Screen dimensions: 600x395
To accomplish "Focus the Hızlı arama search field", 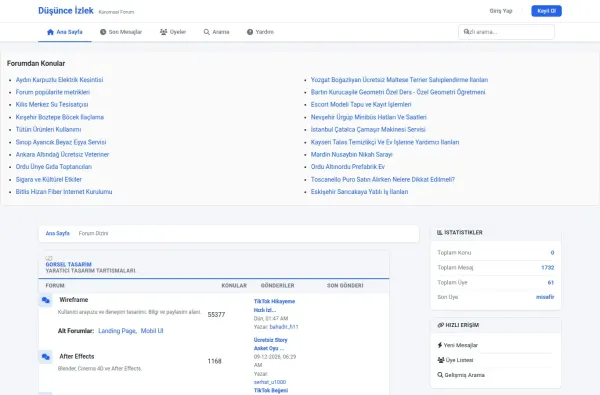I will 506,32.
